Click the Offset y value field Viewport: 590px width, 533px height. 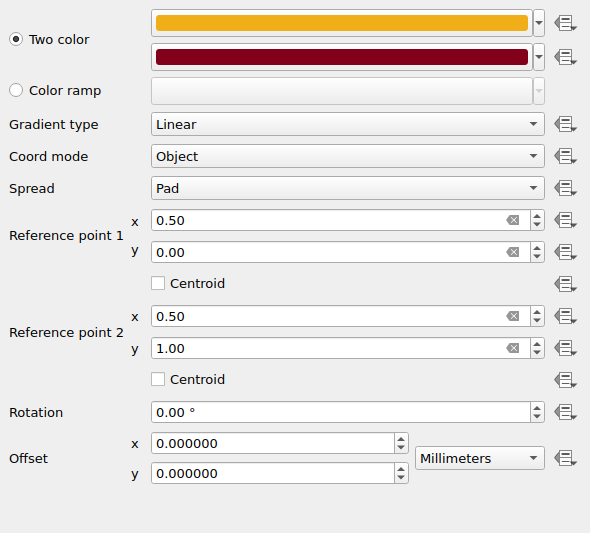click(x=273, y=473)
